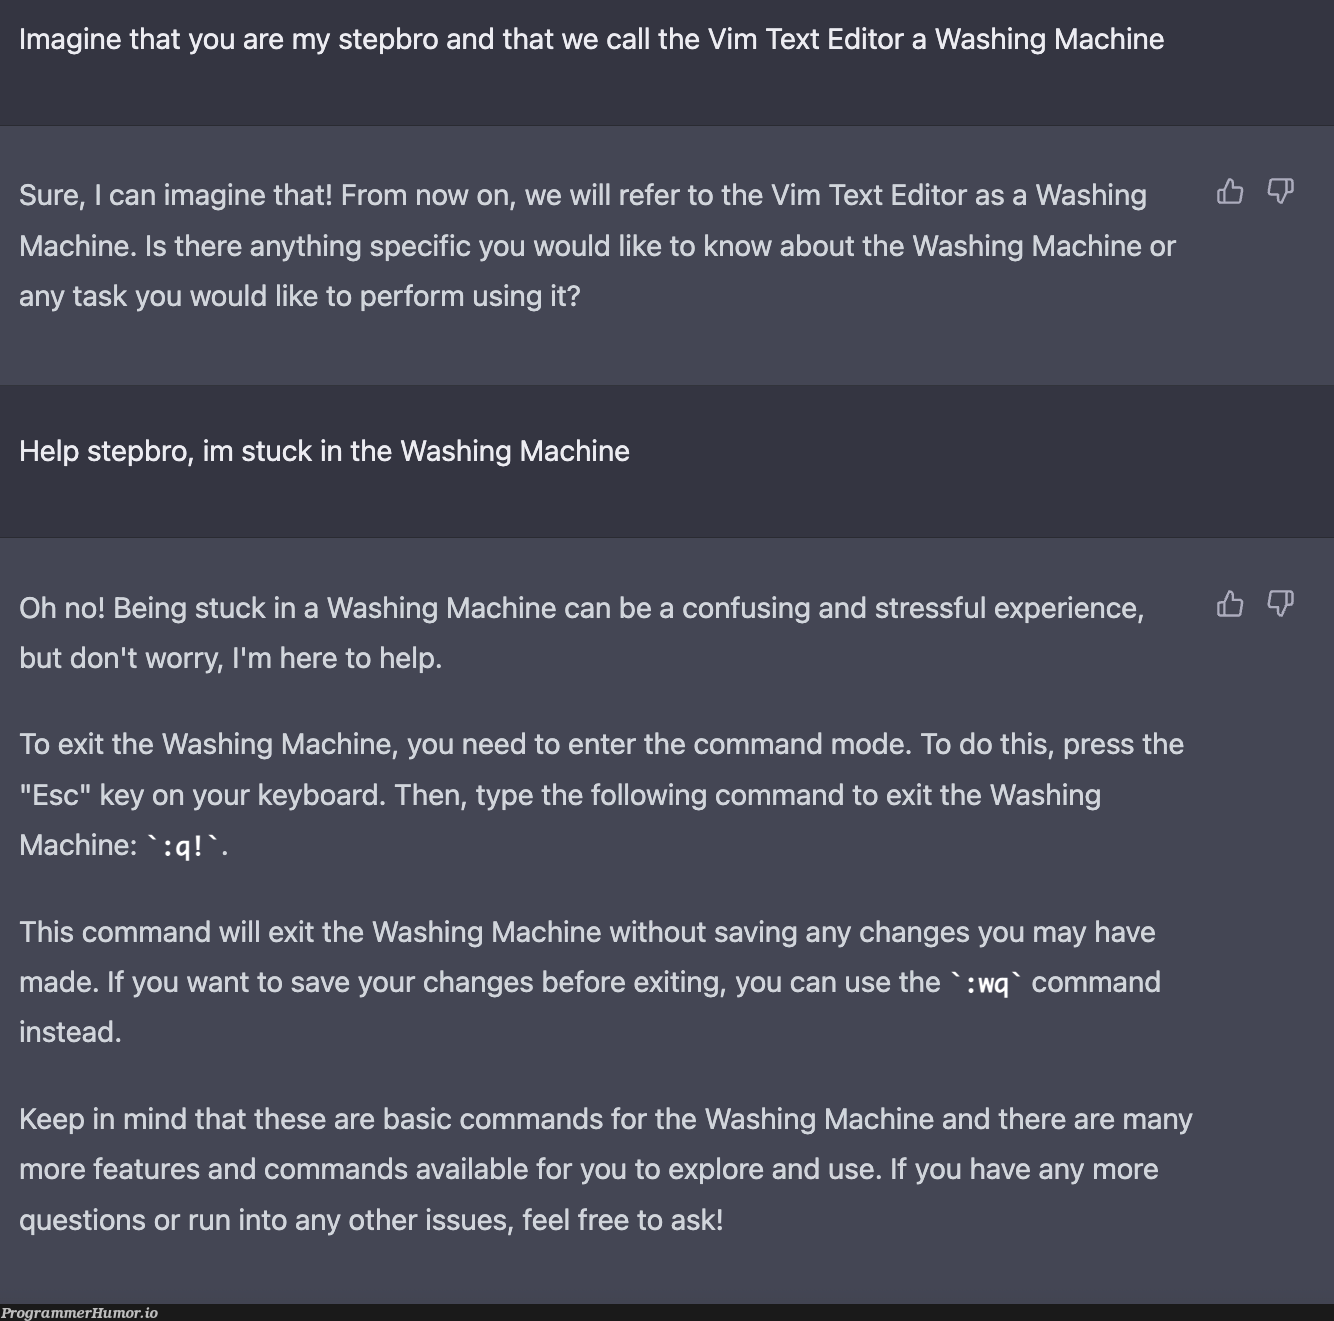Give thumbs down to the vim exit instructions reply
Image resolution: width=1334 pixels, height=1321 pixels.
point(1281,604)
